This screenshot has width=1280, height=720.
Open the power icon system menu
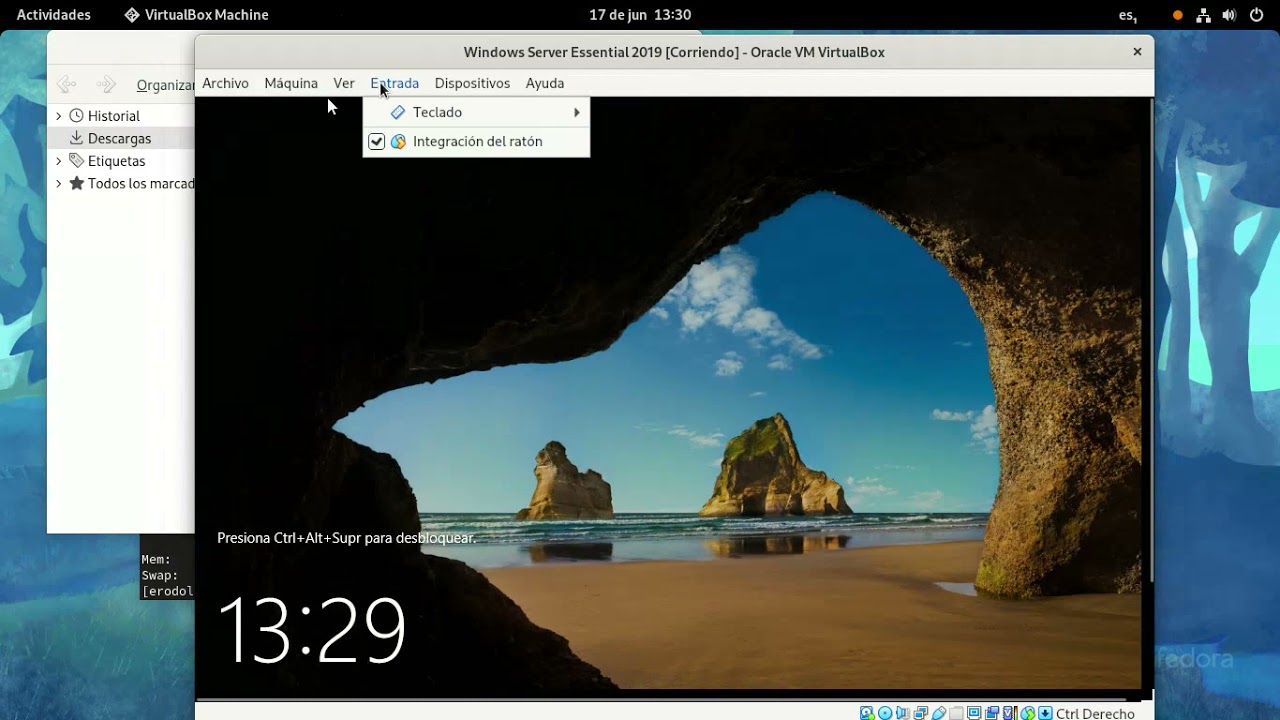1257,15
